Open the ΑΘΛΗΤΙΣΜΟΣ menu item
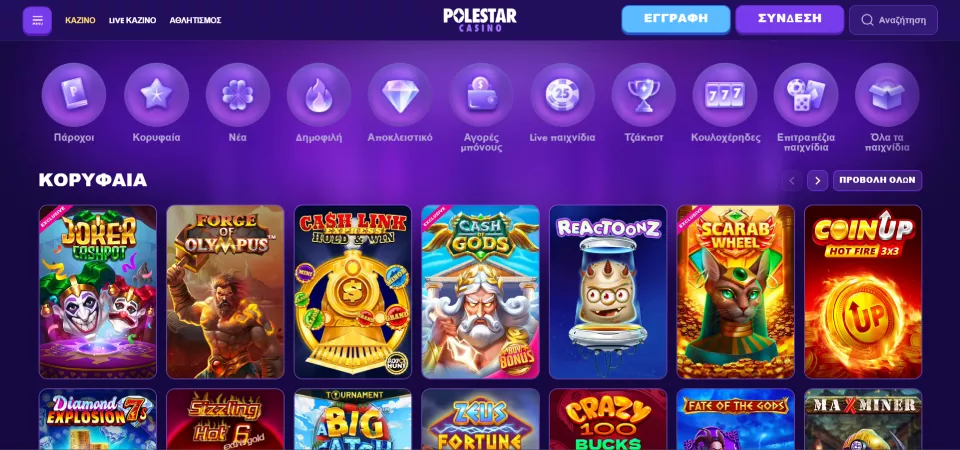The height and width of the screenshot is (450, 960). point(195,20)
